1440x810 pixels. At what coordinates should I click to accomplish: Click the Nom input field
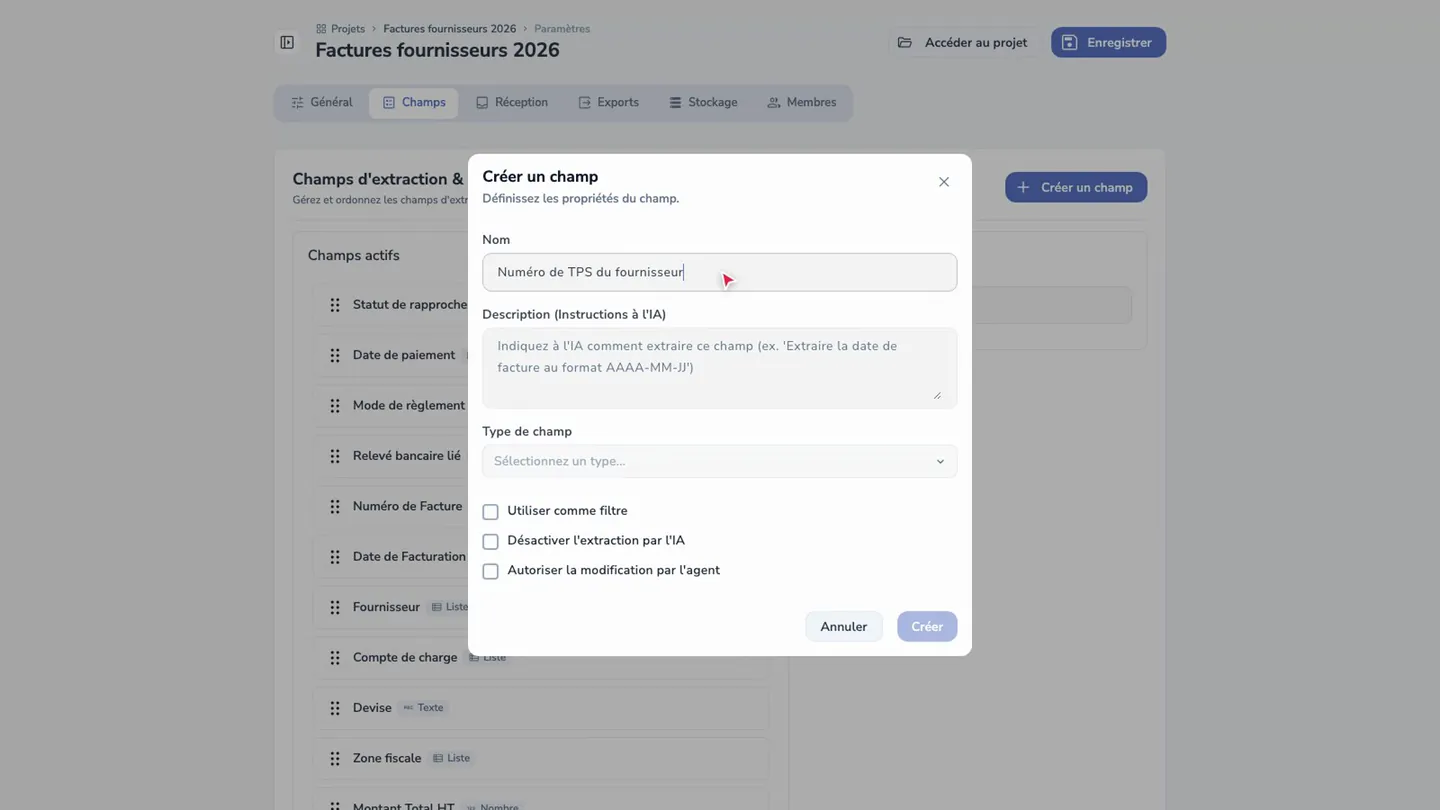(x=719, y=272)
